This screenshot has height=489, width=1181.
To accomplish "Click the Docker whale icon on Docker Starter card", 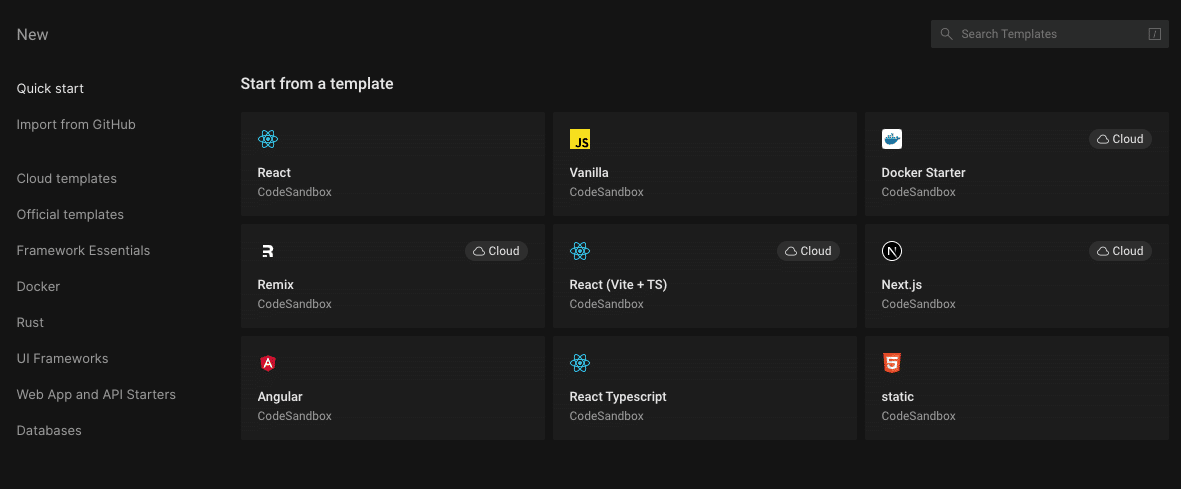I will click(x=892, y=139).
